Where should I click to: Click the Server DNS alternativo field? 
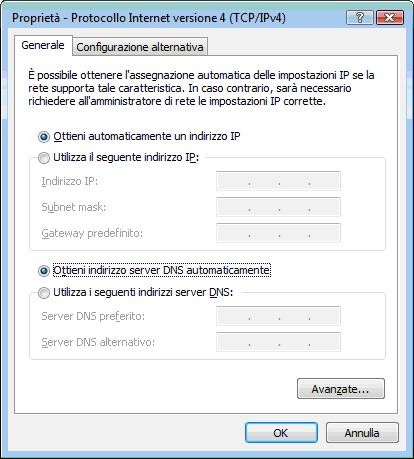click(278, 342)
